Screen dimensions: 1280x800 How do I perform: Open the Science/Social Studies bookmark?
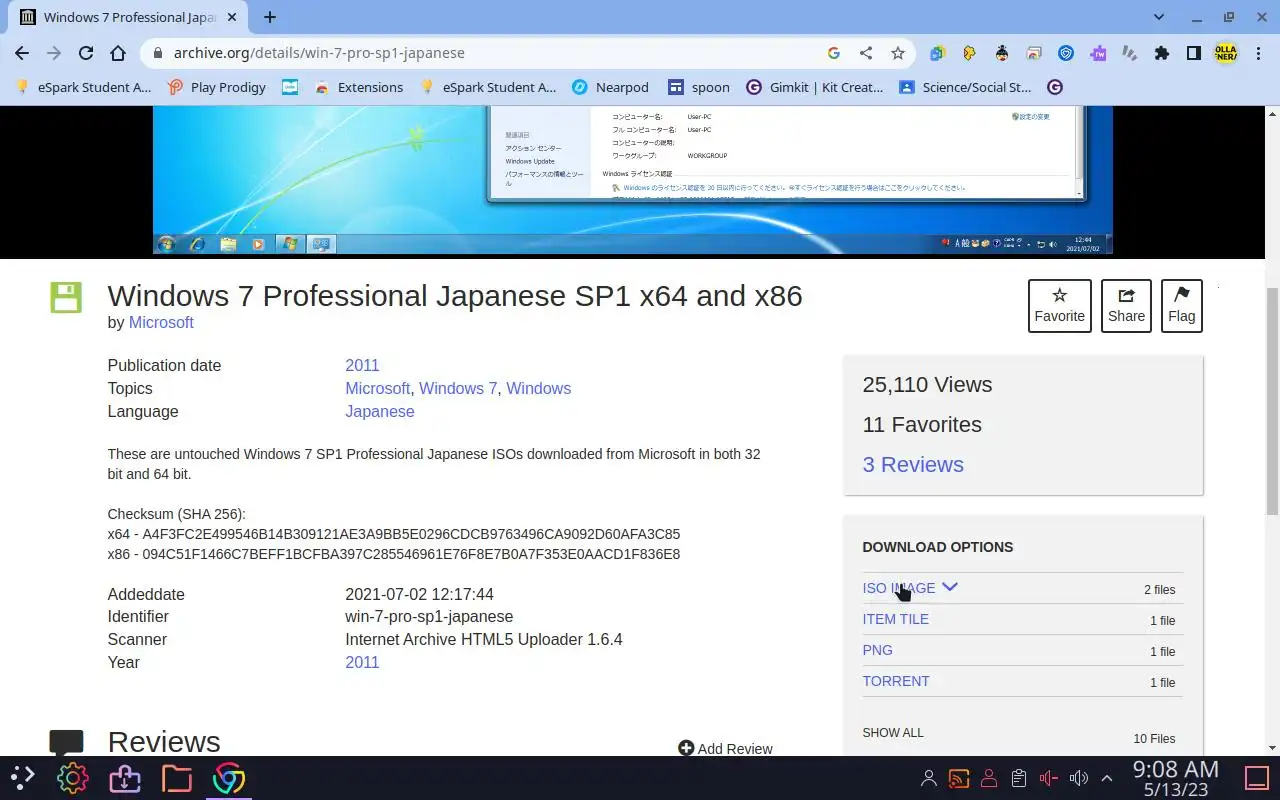click(x=965, y=87)
